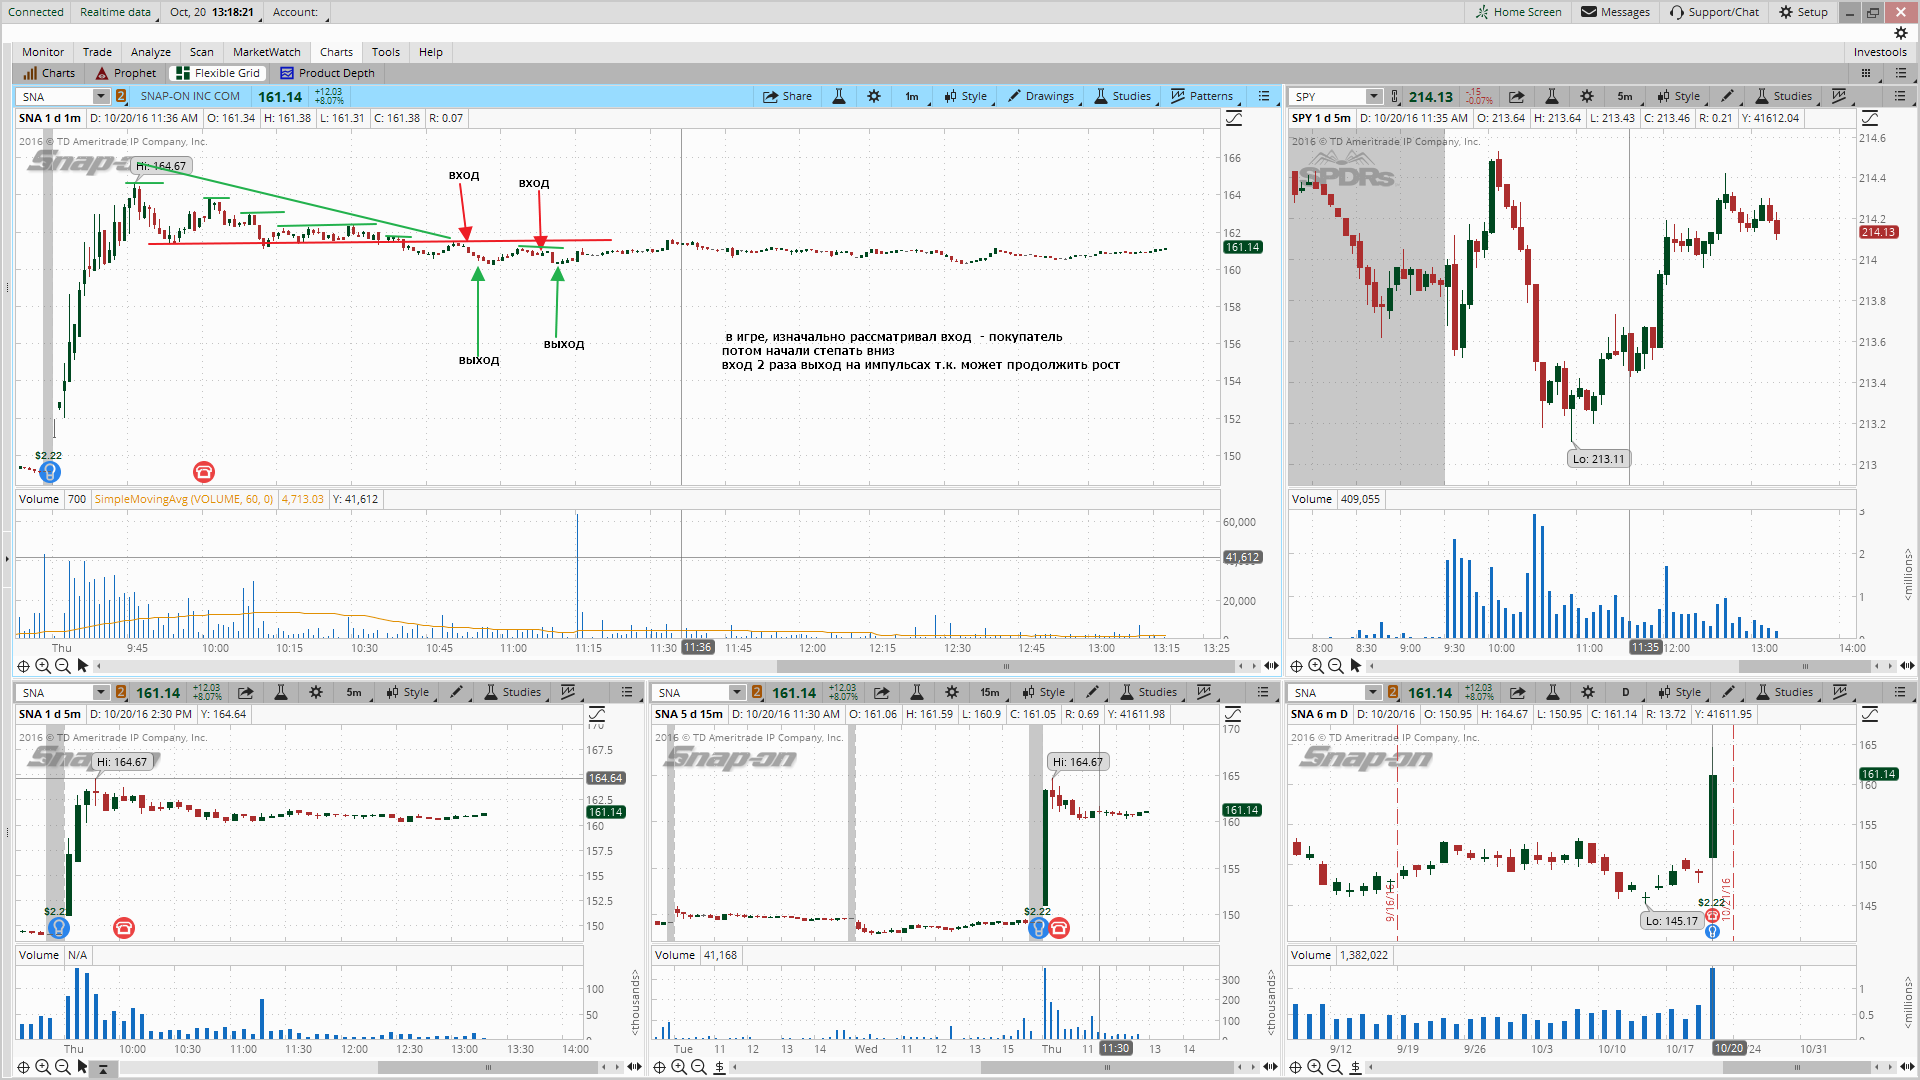
Task: Click the blue lightbulb icon on main SNA chart
Action: 49,472
